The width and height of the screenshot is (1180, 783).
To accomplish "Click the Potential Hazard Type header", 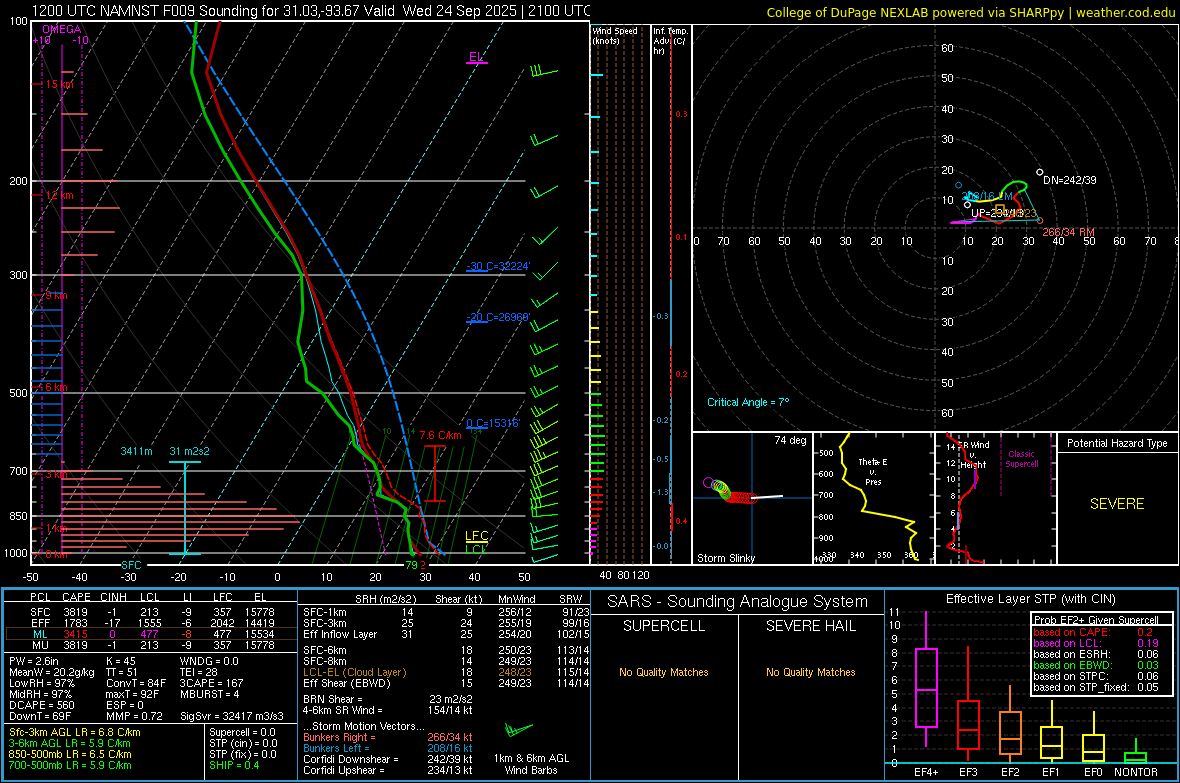I will click(1117, 443).
